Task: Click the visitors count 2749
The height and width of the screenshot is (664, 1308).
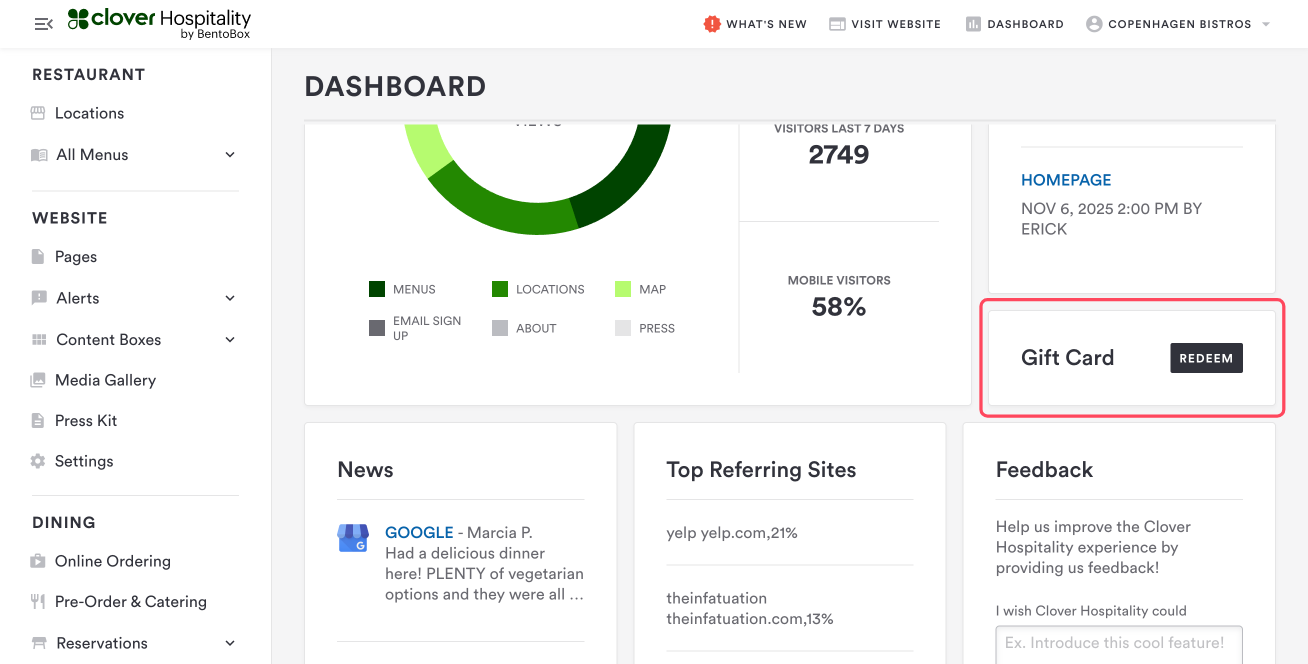Action: (839, 155)
